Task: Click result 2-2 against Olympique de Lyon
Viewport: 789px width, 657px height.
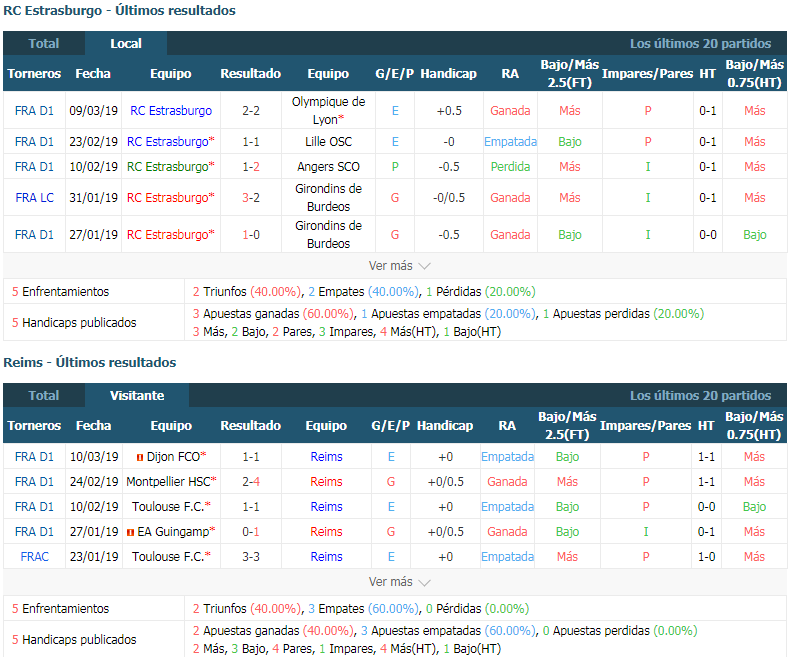Action: point(251,111)
